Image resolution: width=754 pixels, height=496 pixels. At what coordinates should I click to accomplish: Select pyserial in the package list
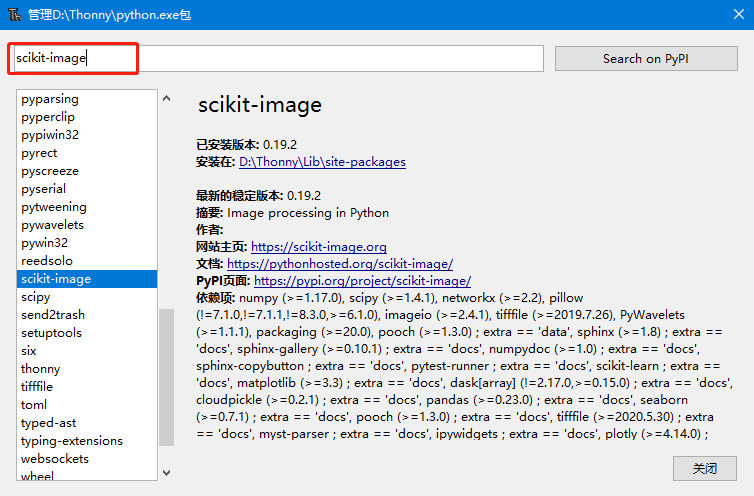[44, 189]
